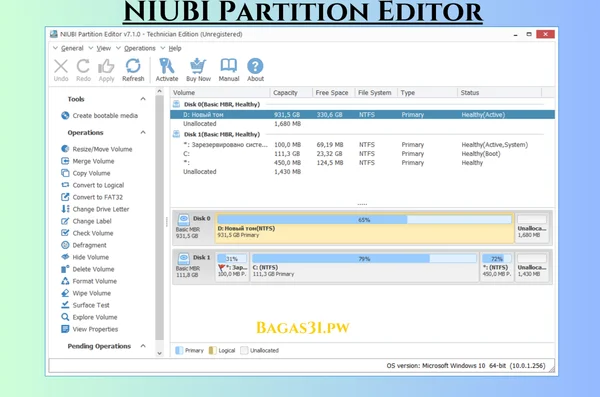Click the Buy Now basket icon
Image resolution: width=600 pixels, height=397 pixels.
pos(198,66)
